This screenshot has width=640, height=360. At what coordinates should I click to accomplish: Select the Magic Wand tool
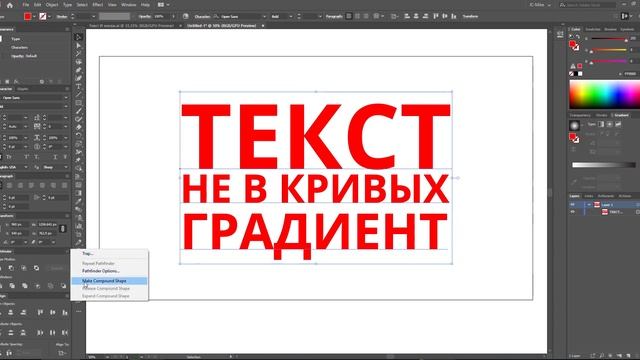tap(79, 53)
